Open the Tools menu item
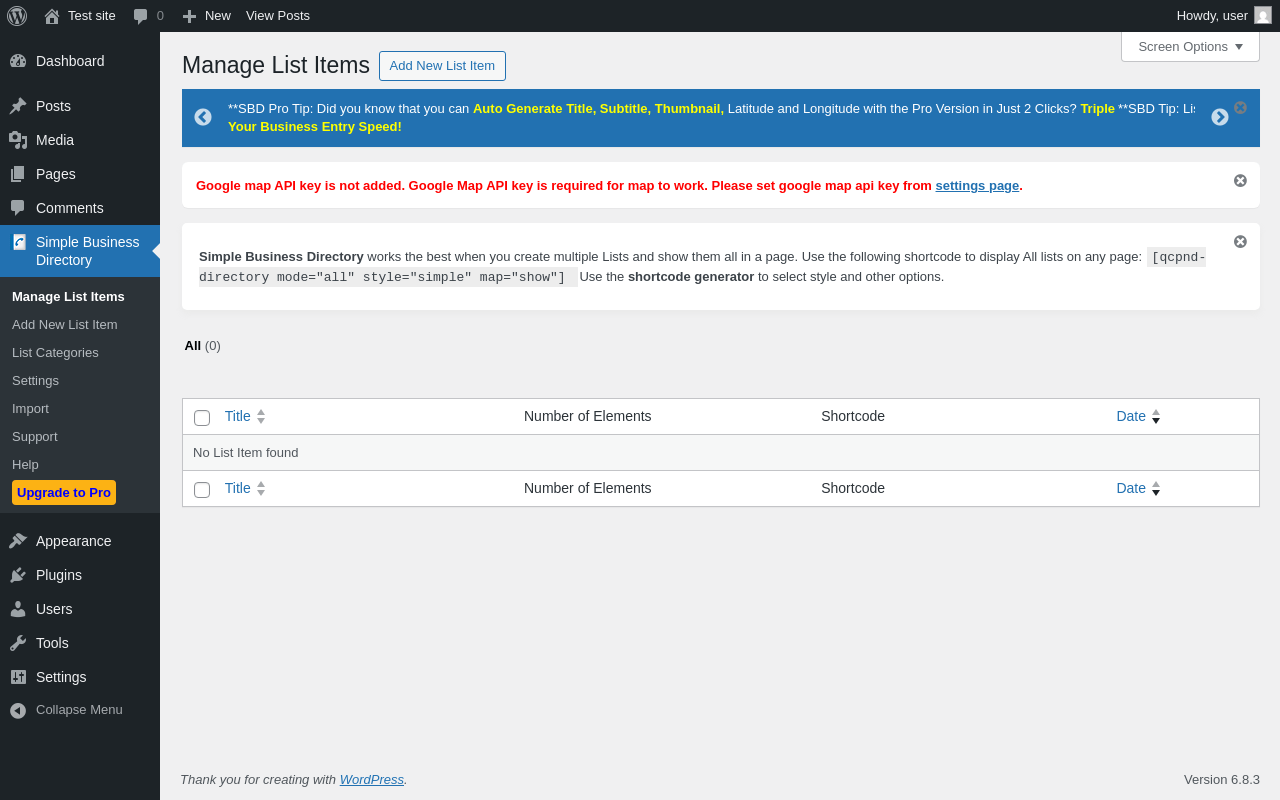 [x=80, y=643]
